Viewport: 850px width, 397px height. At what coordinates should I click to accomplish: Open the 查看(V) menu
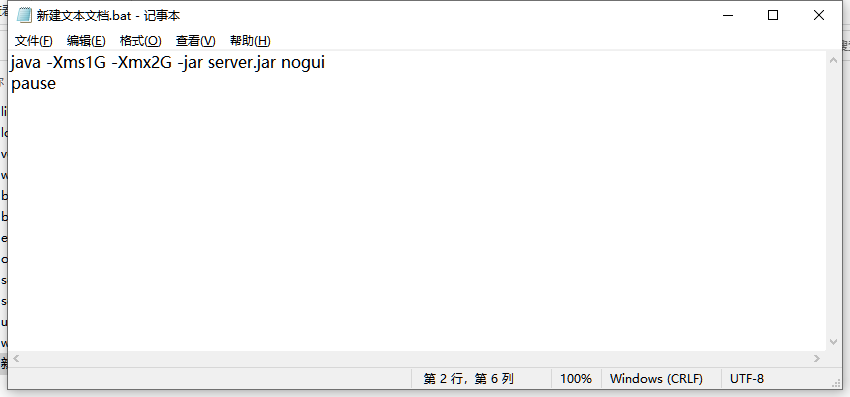click(x=196, y=41)
